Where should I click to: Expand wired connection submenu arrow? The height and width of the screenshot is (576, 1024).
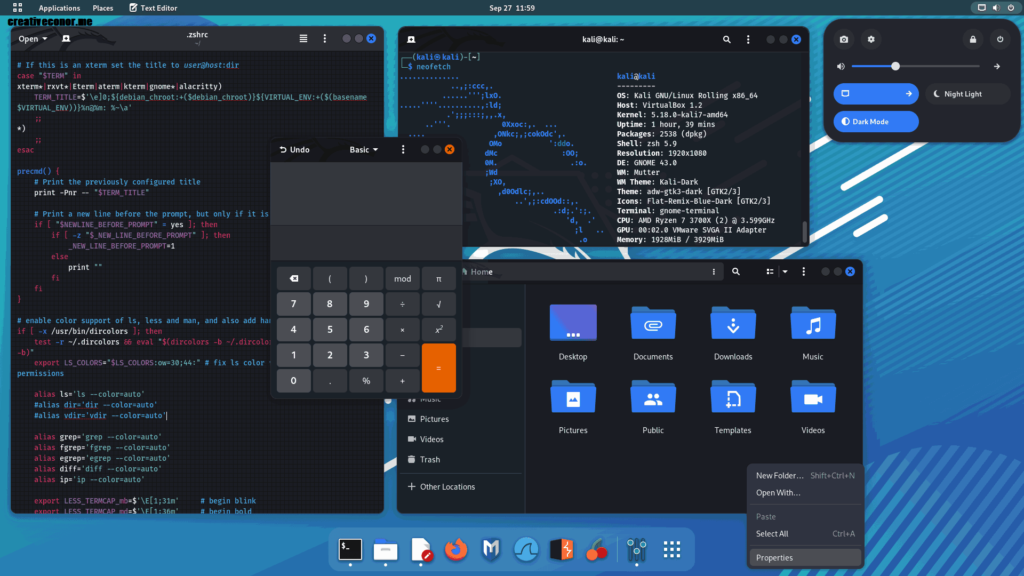(908, 93)
